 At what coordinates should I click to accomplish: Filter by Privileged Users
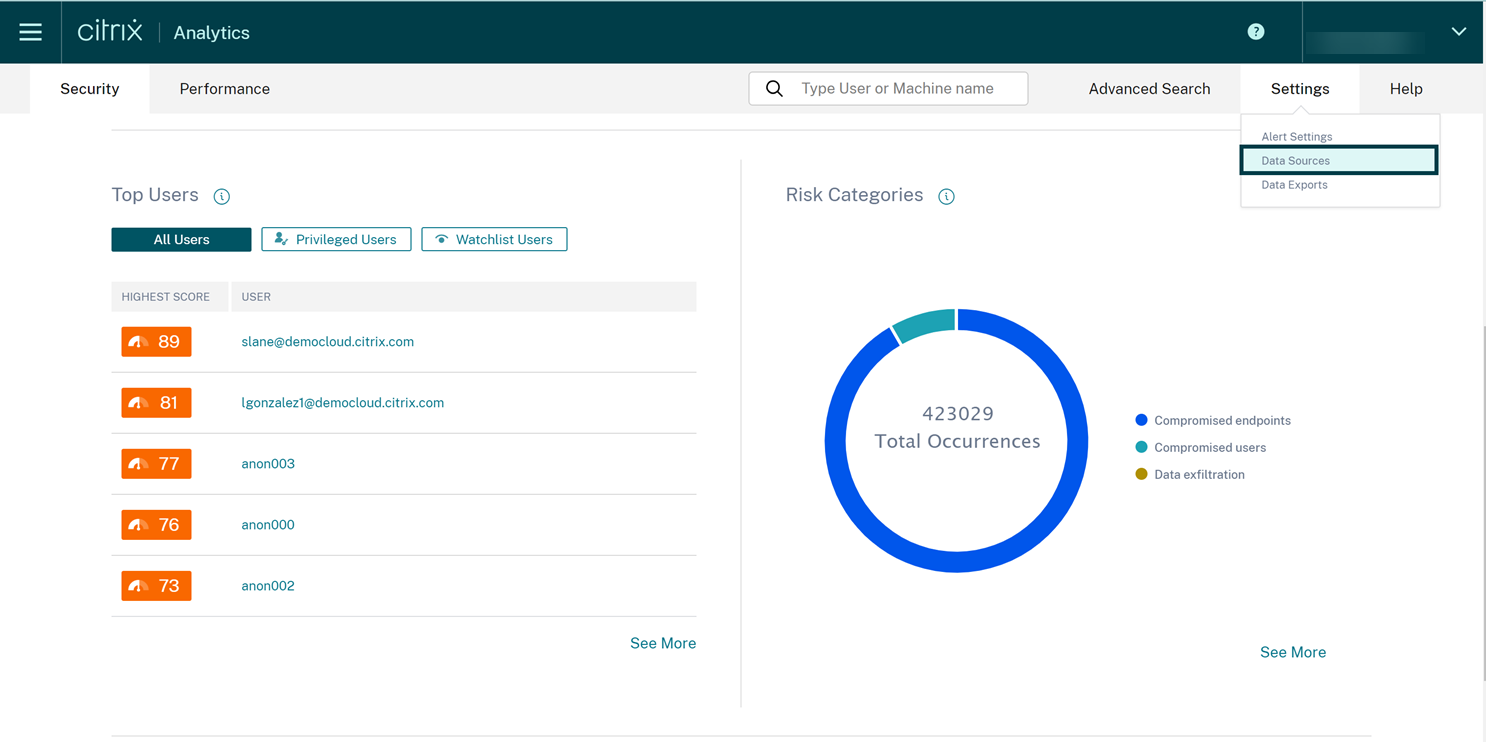pos(336,240)
